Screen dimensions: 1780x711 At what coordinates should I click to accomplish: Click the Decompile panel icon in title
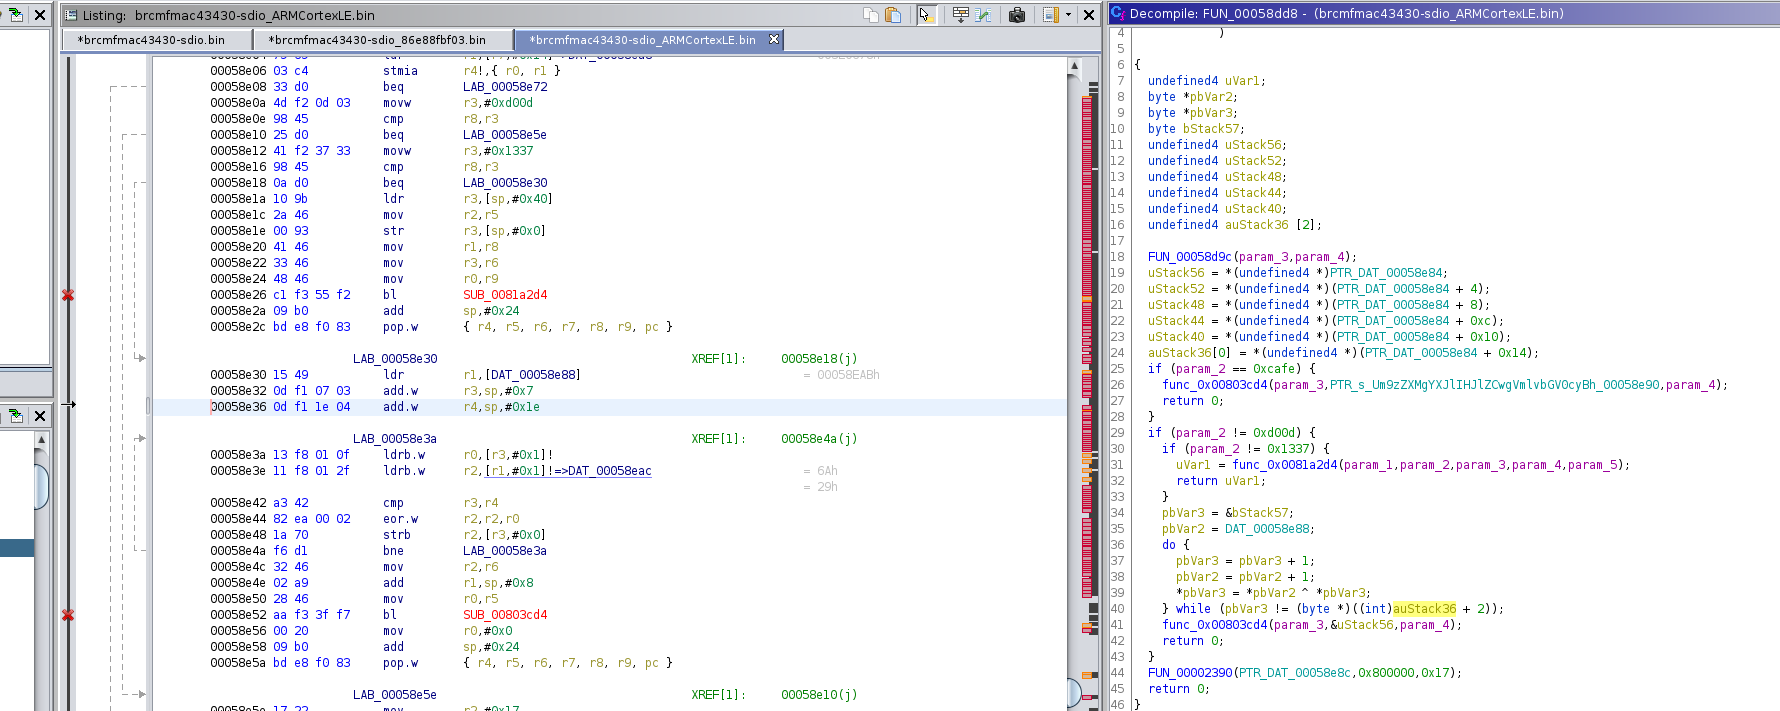pyautogui.click(x=1118, y=13)
